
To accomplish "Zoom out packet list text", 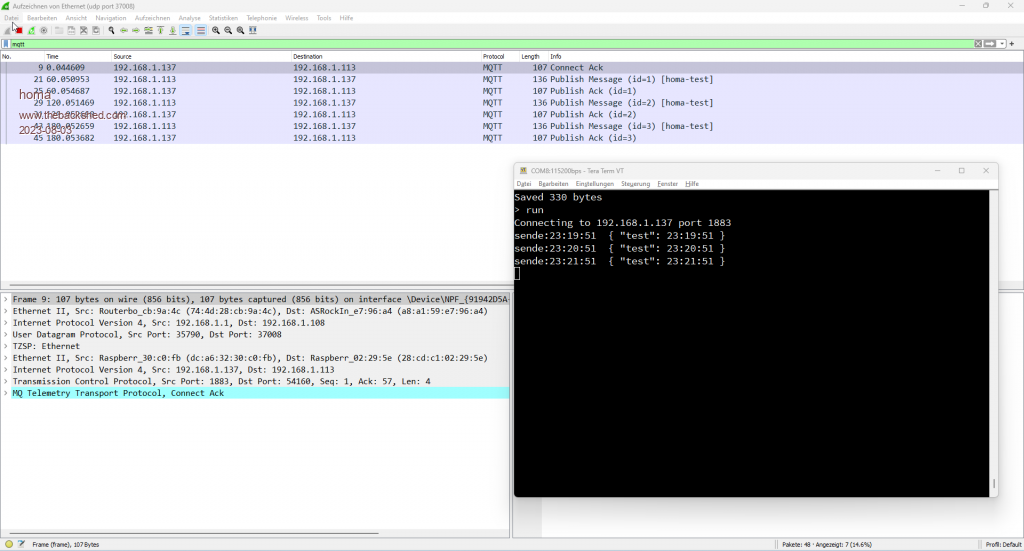I will pos(228,31).
